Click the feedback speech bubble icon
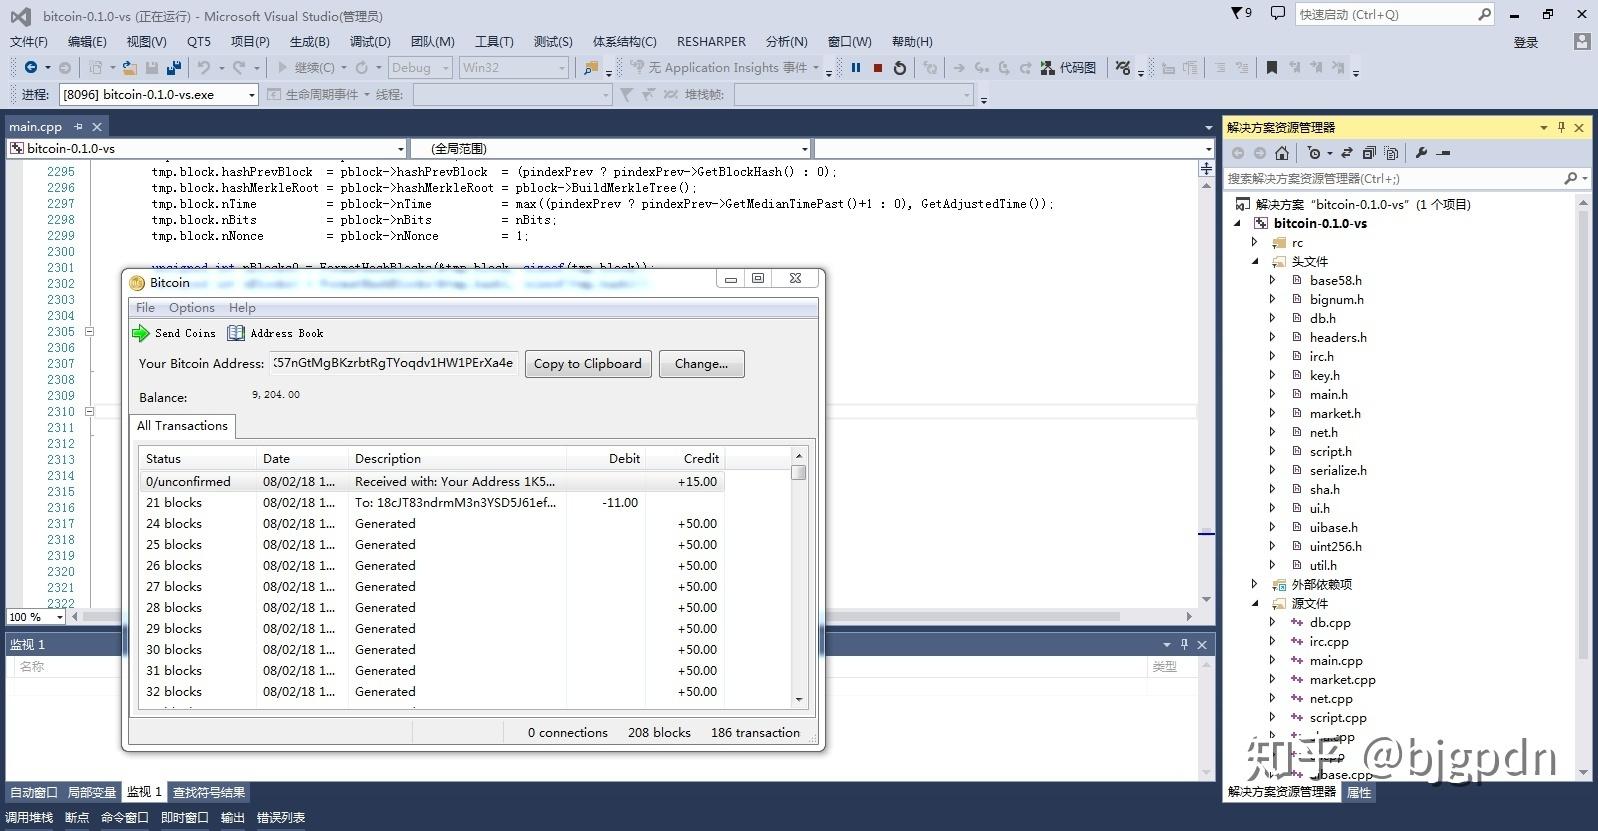Screen dimensions: 1598x831 [1277, 13]
